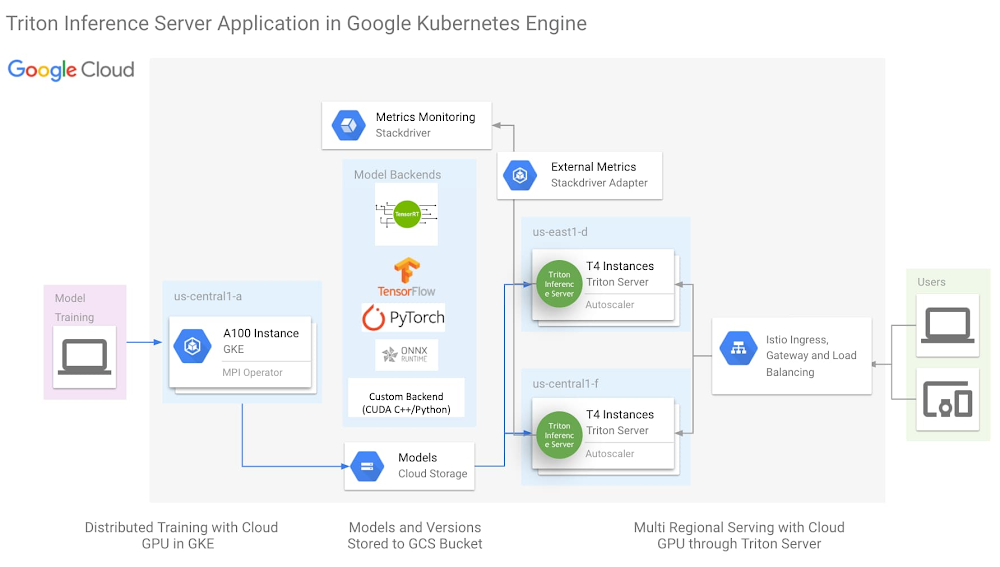Click Multi Regional Serving with Cloud GPU caption
1000x567 pixels.
(739, 536)
